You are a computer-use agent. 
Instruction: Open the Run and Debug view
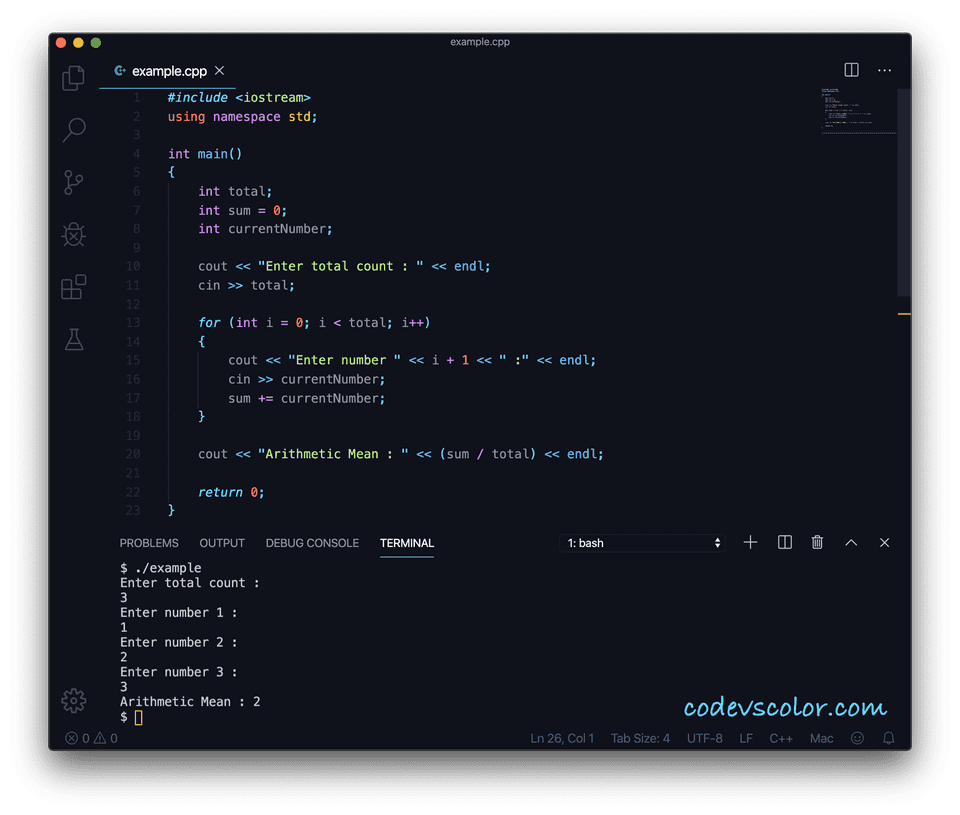pyautogui.click(x=73, y=234)
